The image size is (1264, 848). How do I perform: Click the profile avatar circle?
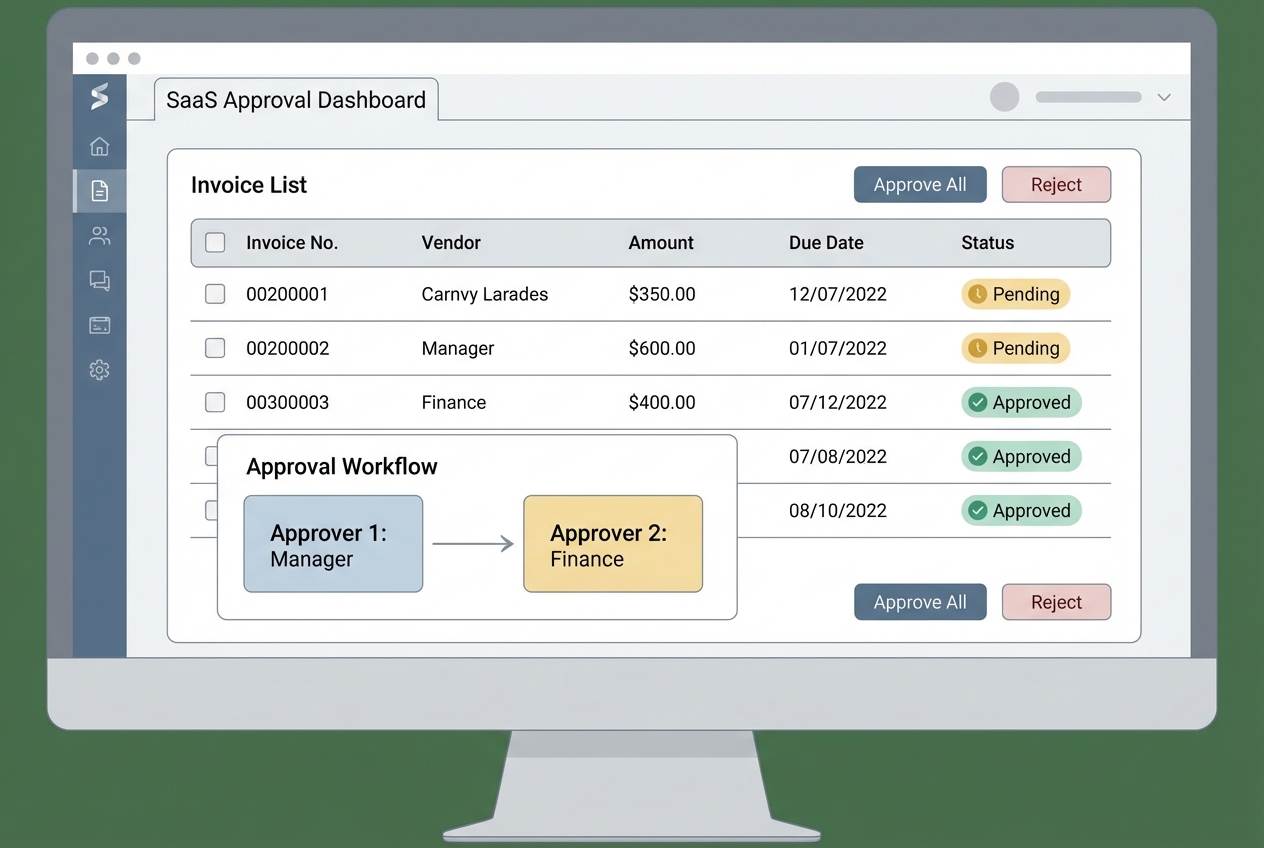pyautogui.click(x=1003, y=97)
